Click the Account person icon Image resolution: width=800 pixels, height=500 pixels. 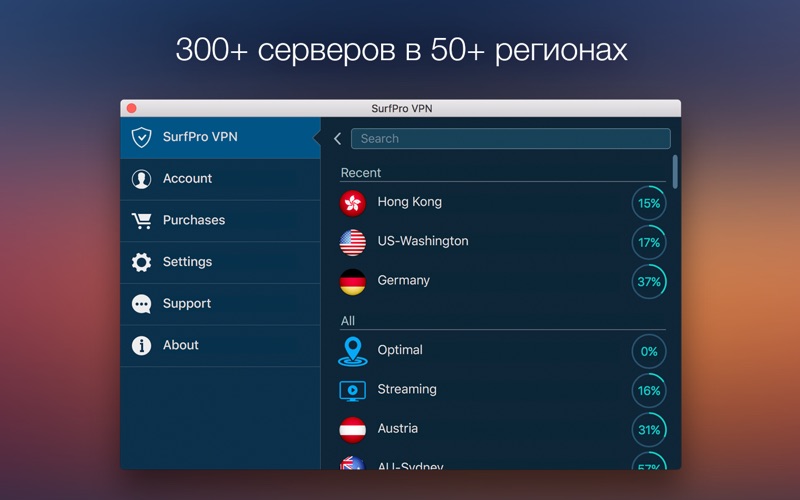pyautogui.click(x=141, y=179)
